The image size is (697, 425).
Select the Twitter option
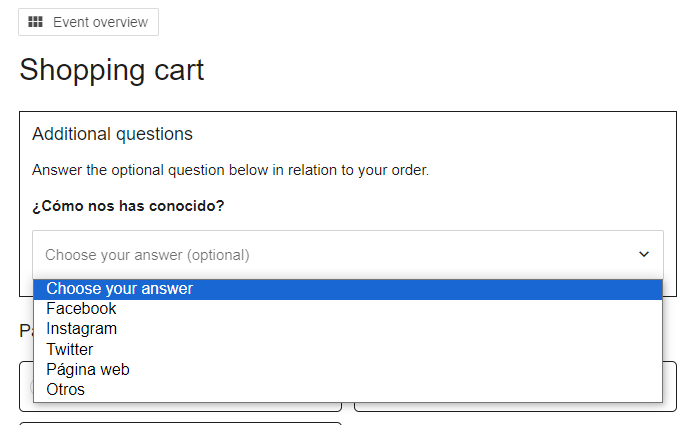[69, 349]
